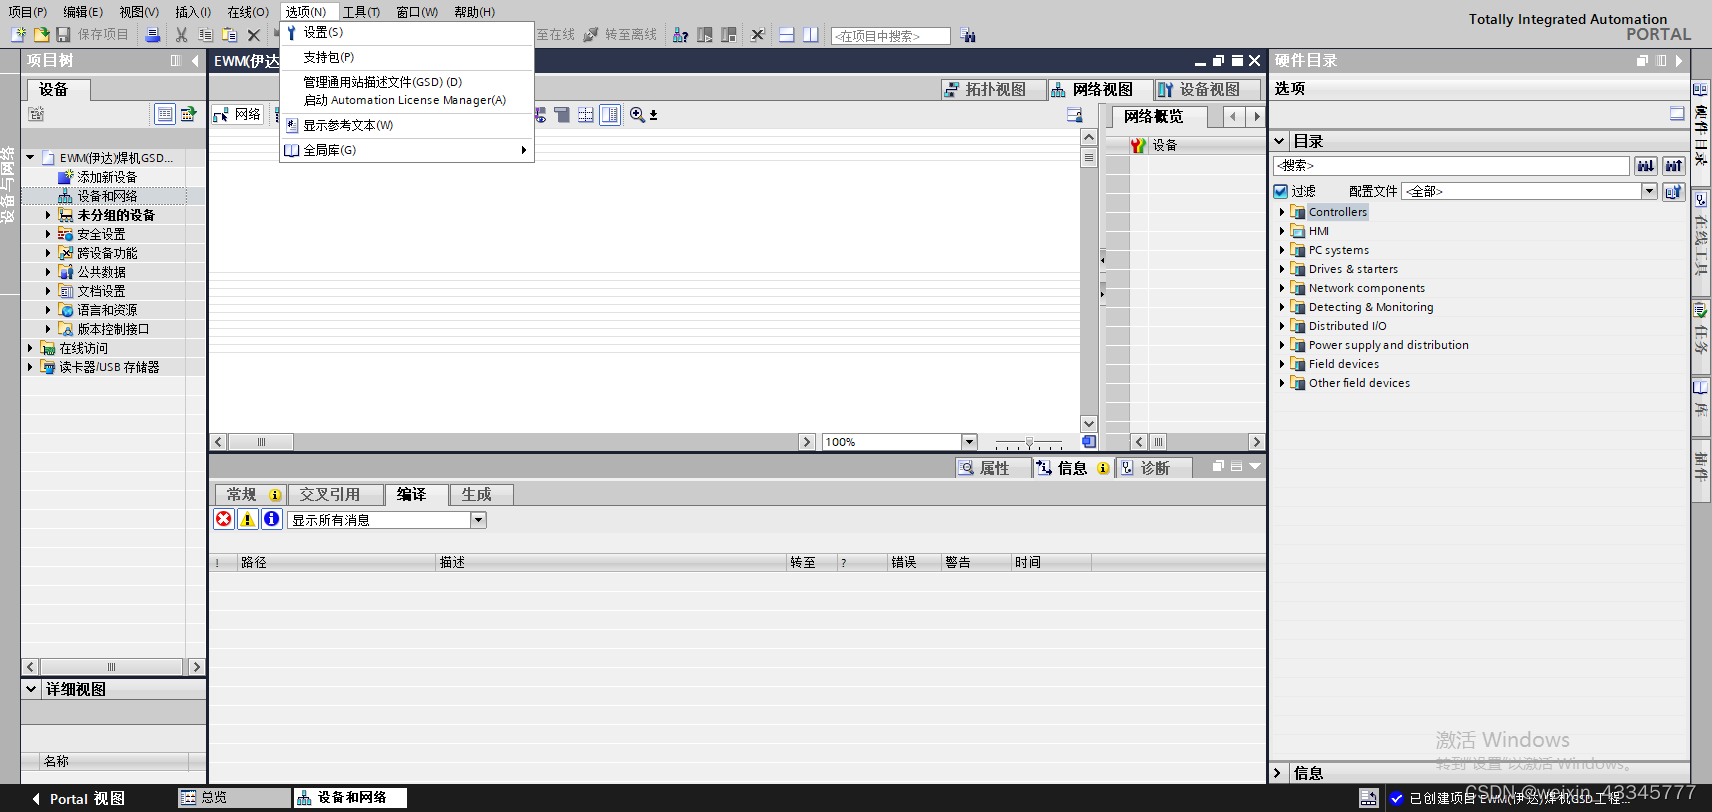The image size is (1712, 812).
Task: Expand the Network components folder
Action: tap(1282, 288)
